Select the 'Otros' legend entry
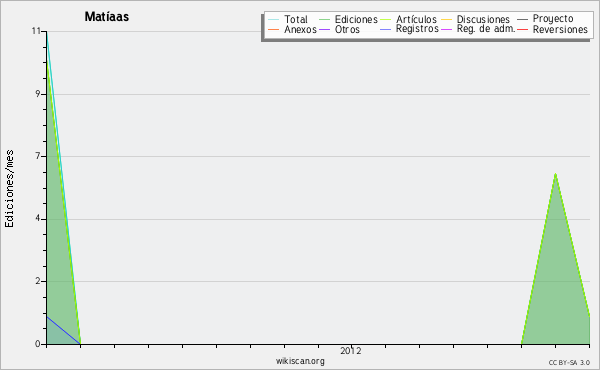600x370 pixels. pyautogui.click(x=347, y=29)
